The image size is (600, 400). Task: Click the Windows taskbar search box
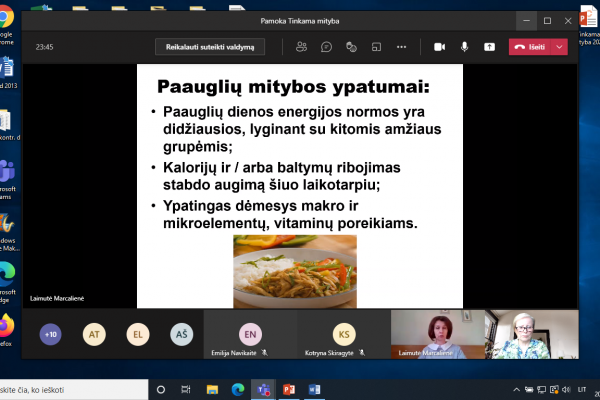pyautogui.click(x=73, y=390)
